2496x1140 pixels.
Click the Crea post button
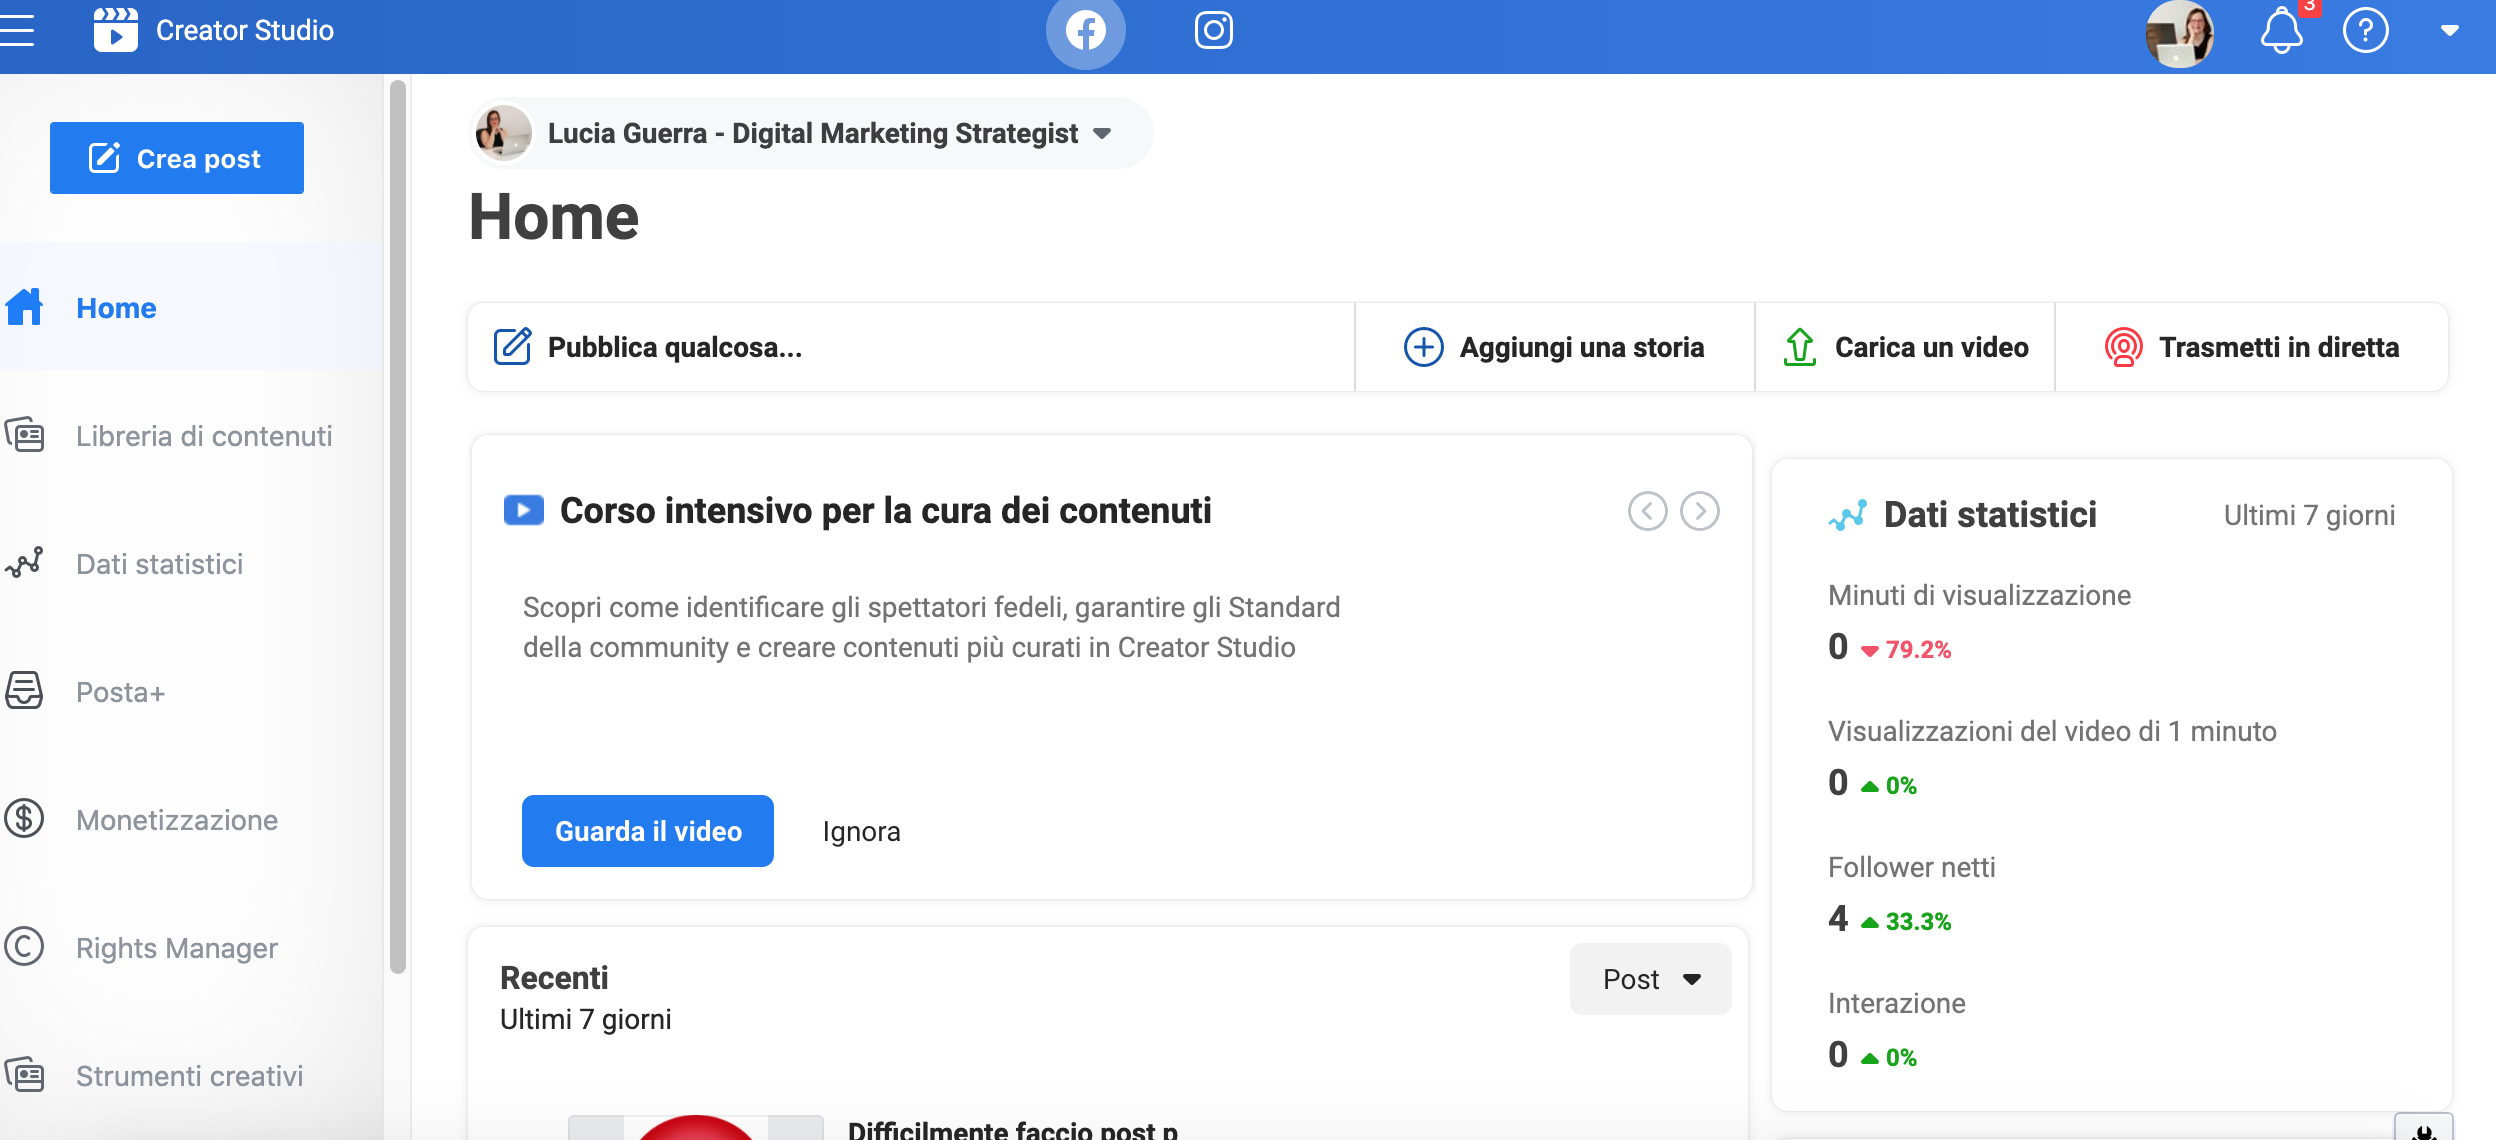pos(177,158)
